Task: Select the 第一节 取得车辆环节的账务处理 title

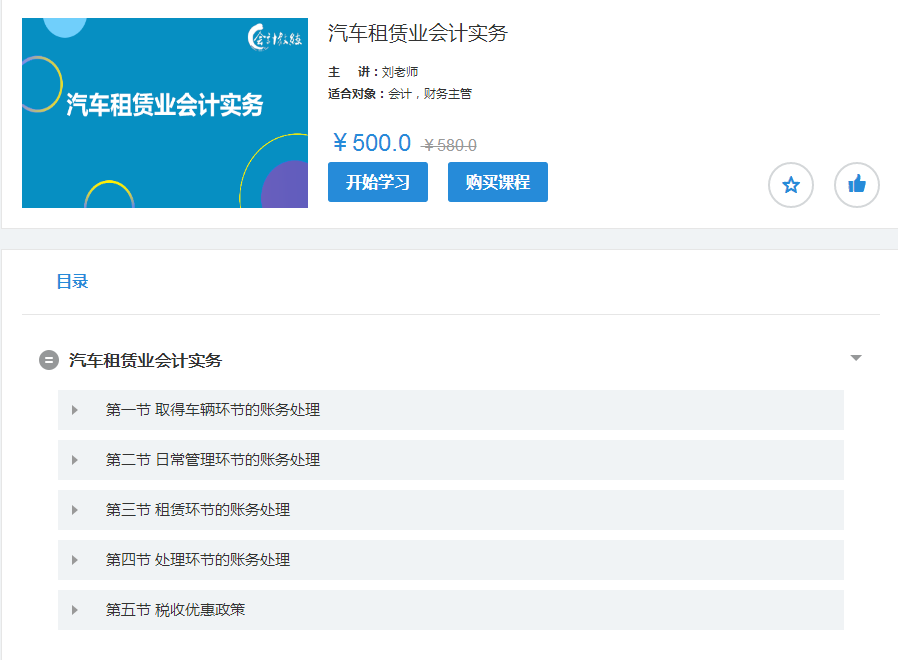Action: coord(212,410)
